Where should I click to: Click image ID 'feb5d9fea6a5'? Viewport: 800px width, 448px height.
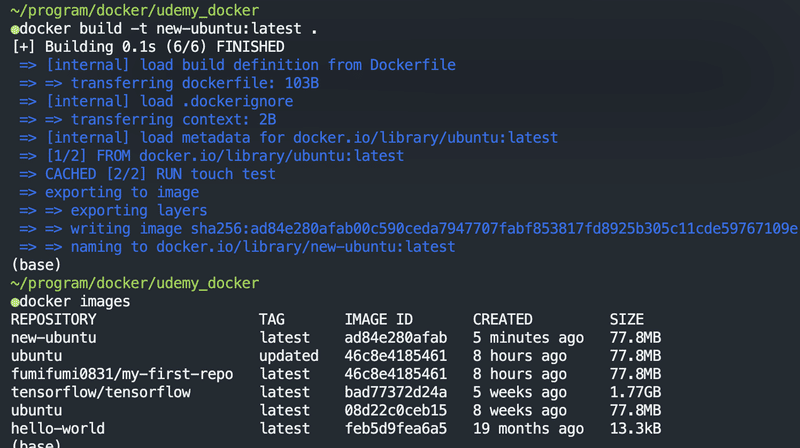396,429
